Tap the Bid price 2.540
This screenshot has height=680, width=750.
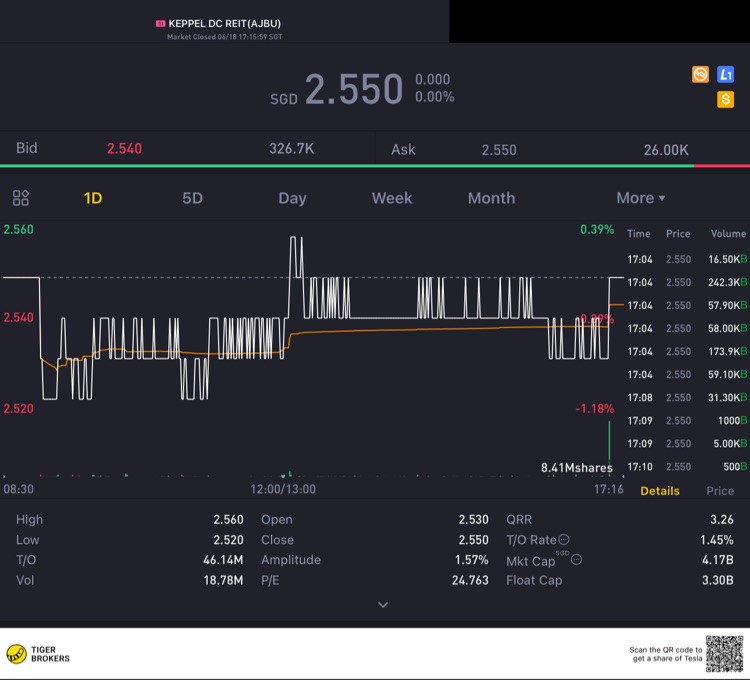click(124, 149)
